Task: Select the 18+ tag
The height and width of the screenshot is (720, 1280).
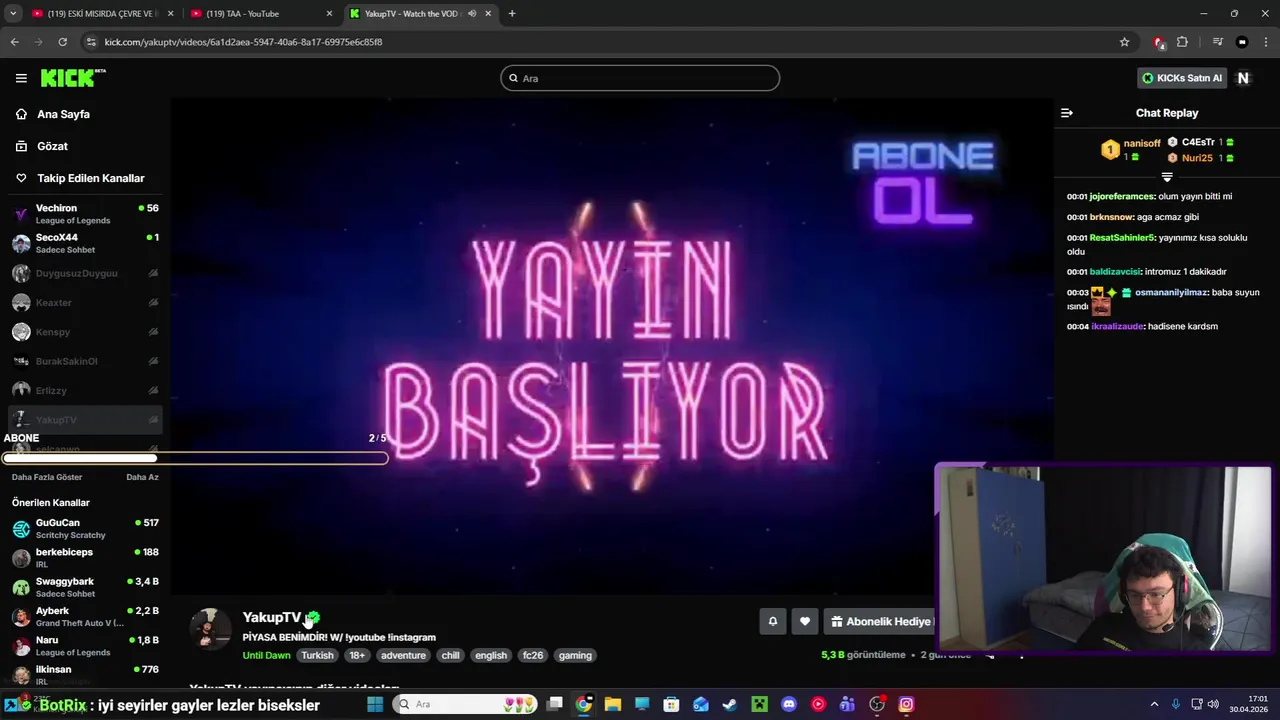Action: pos(357,655)
